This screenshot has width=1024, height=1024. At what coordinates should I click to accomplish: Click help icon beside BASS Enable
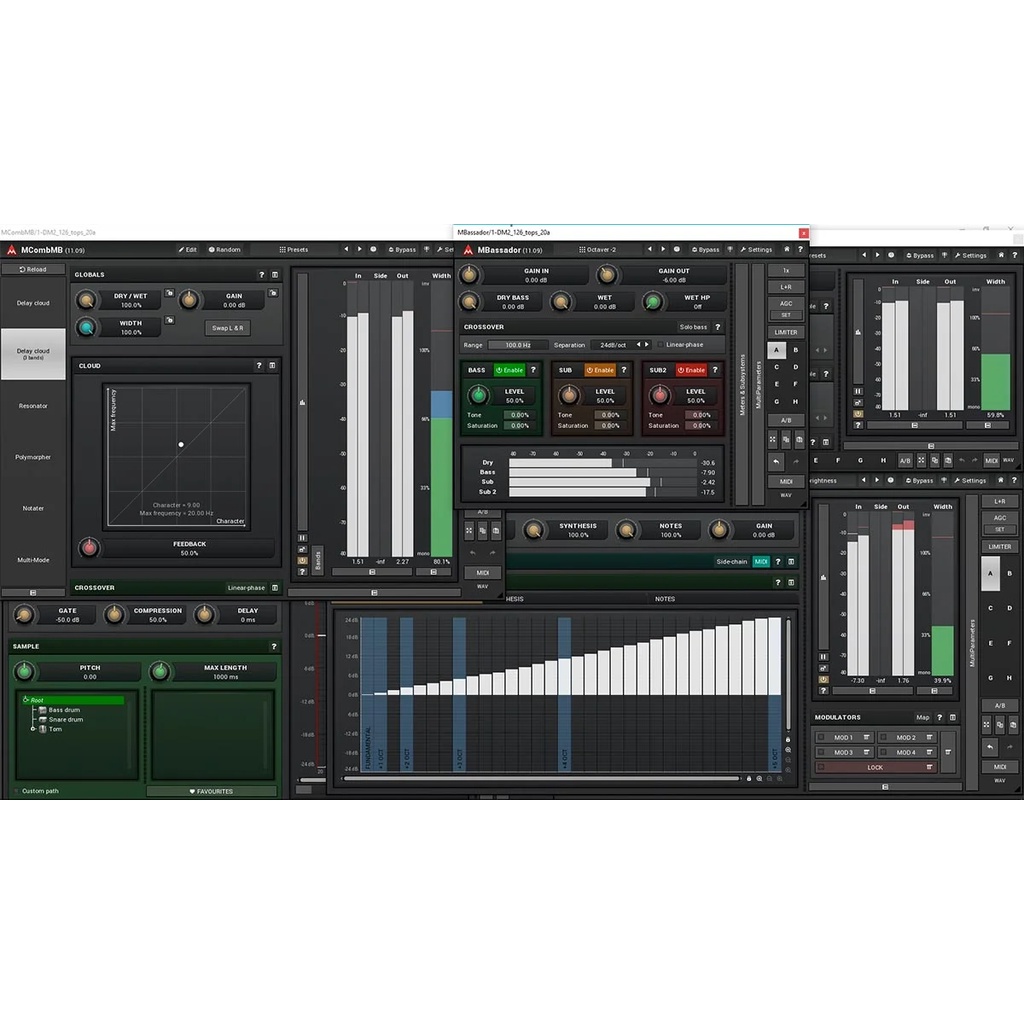pos(533,370)
